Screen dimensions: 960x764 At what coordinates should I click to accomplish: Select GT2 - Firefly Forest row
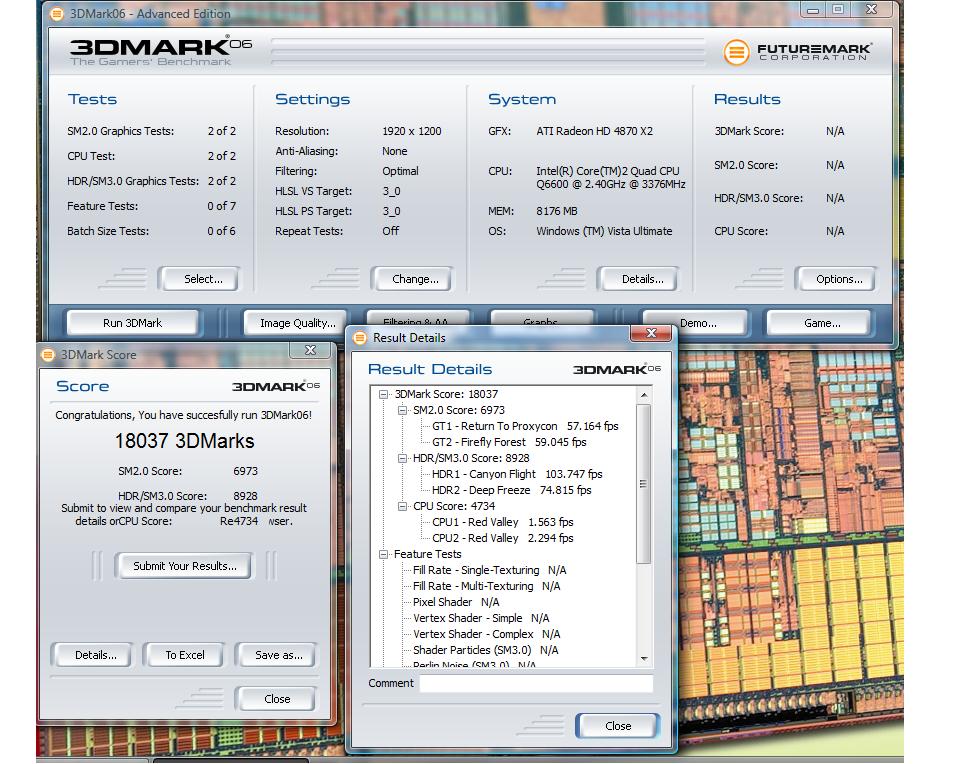pos(509,442)
